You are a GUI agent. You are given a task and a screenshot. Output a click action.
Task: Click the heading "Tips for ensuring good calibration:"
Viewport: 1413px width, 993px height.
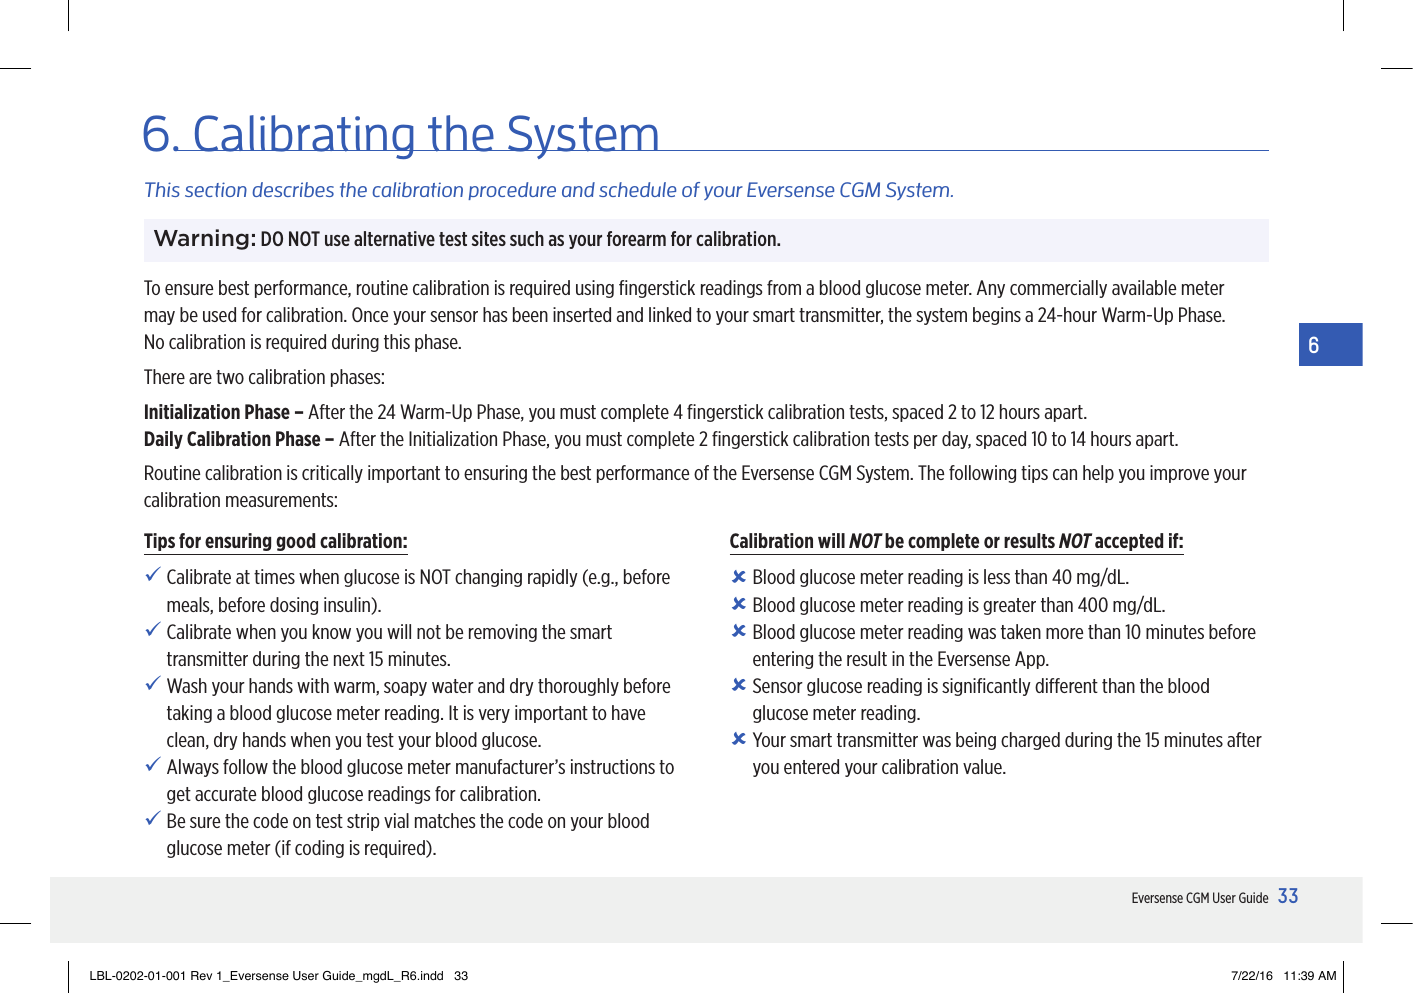276,541
